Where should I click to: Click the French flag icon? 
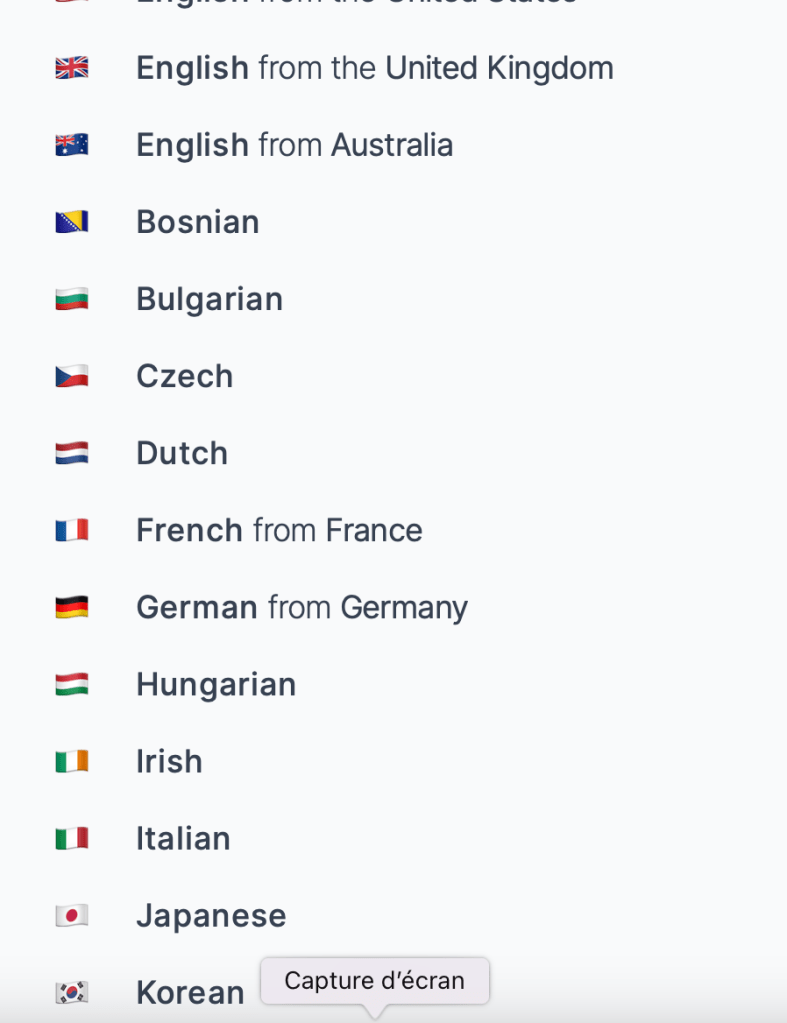click(x=72, y=530)
